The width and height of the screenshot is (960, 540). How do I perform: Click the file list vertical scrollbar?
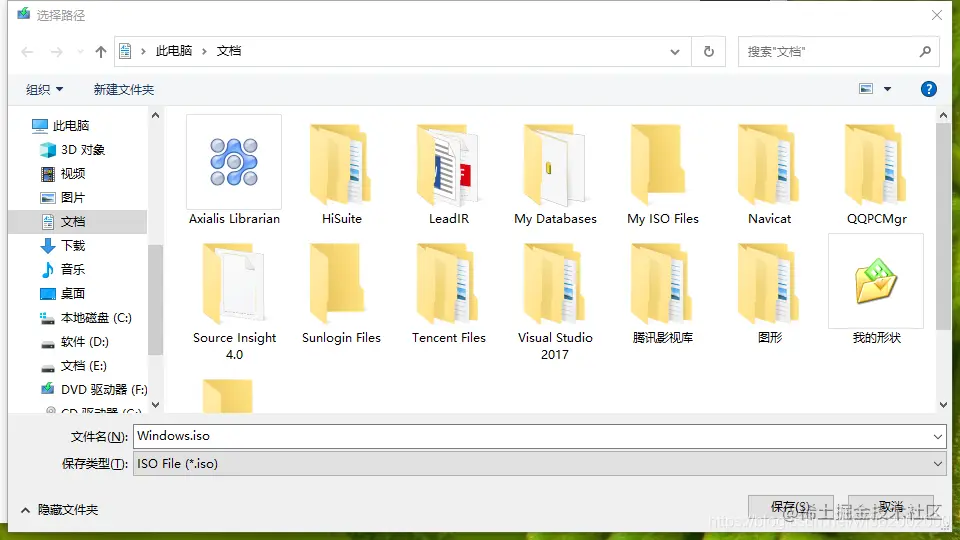tap(943, 227)
